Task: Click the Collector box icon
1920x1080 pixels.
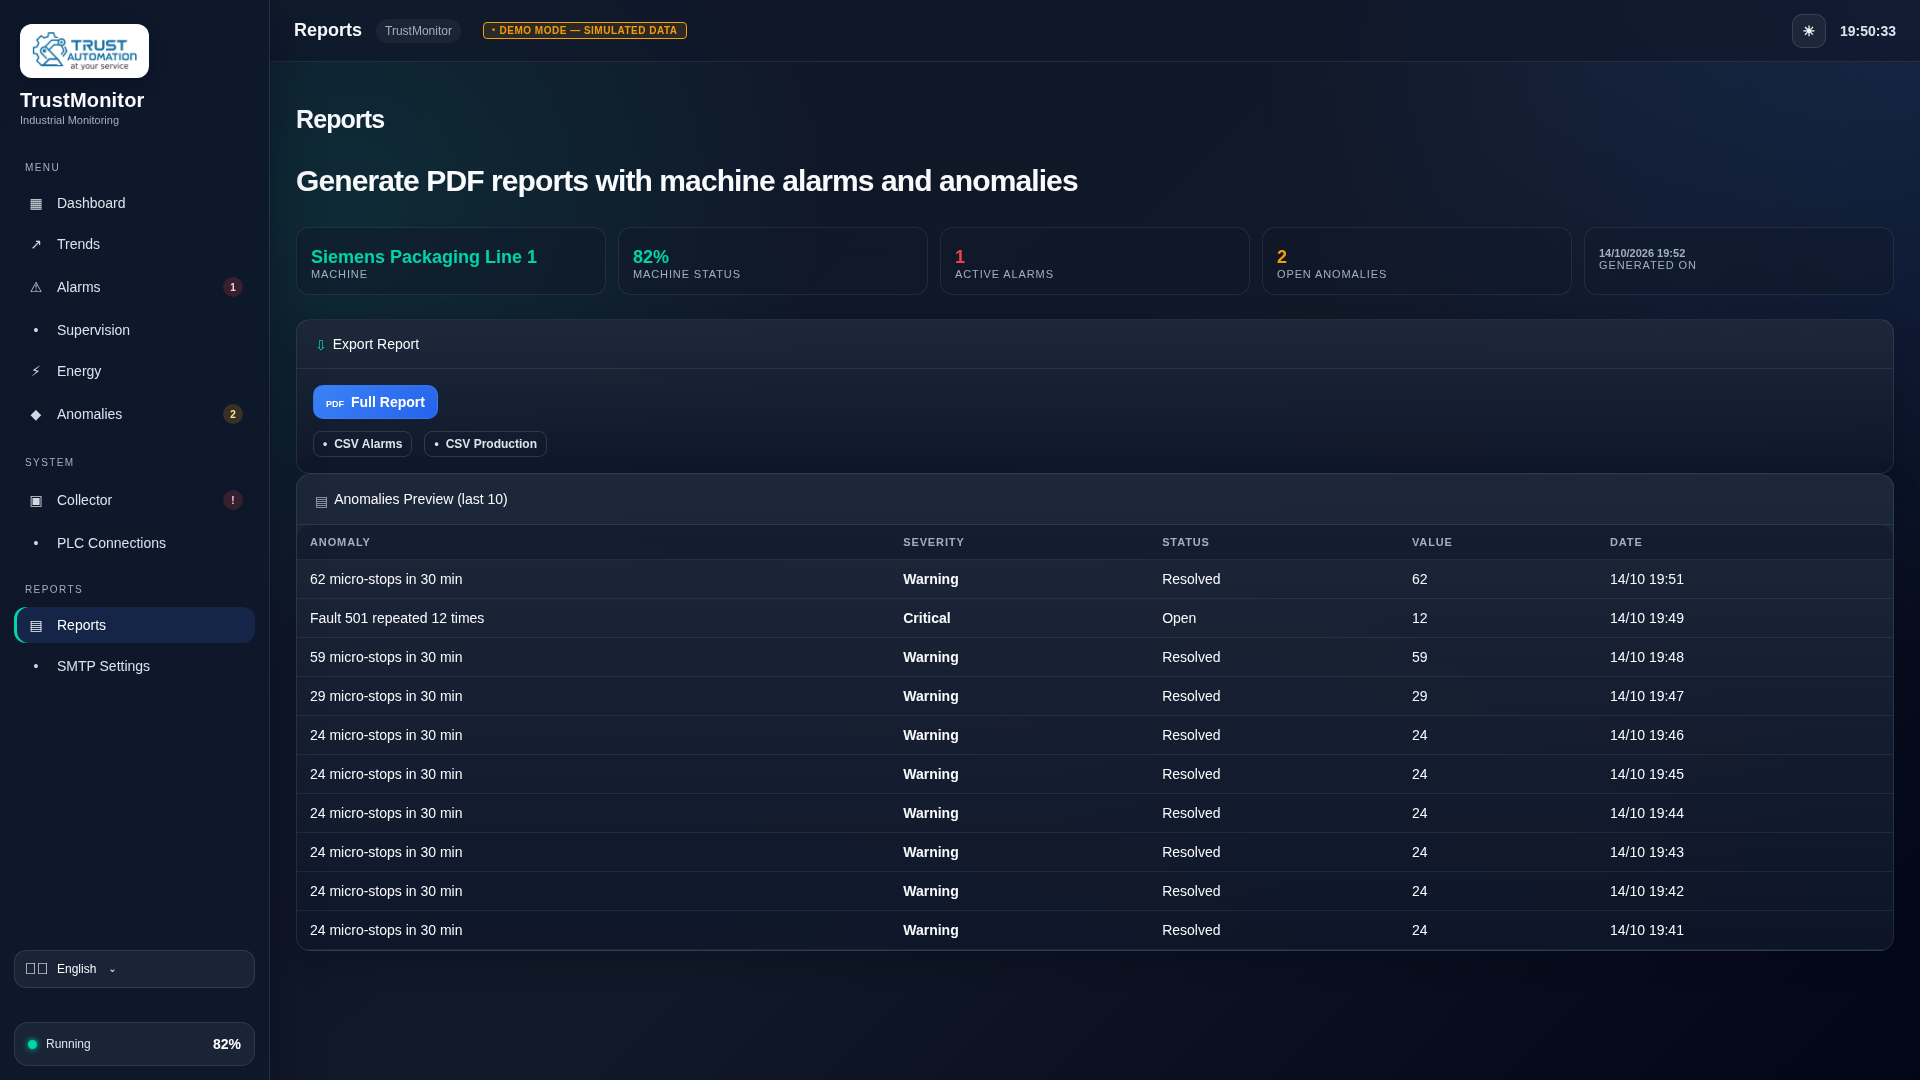Action: tap(36, 501)
